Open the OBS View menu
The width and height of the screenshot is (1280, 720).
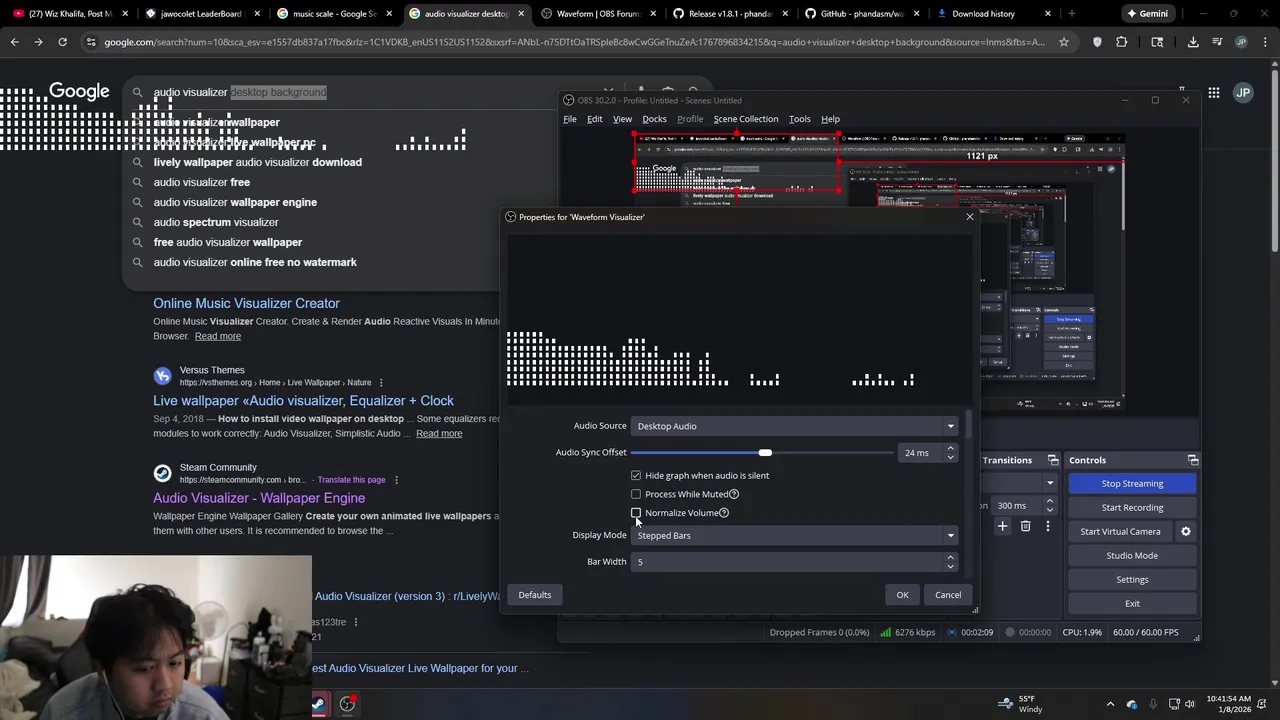click(622, 119)
